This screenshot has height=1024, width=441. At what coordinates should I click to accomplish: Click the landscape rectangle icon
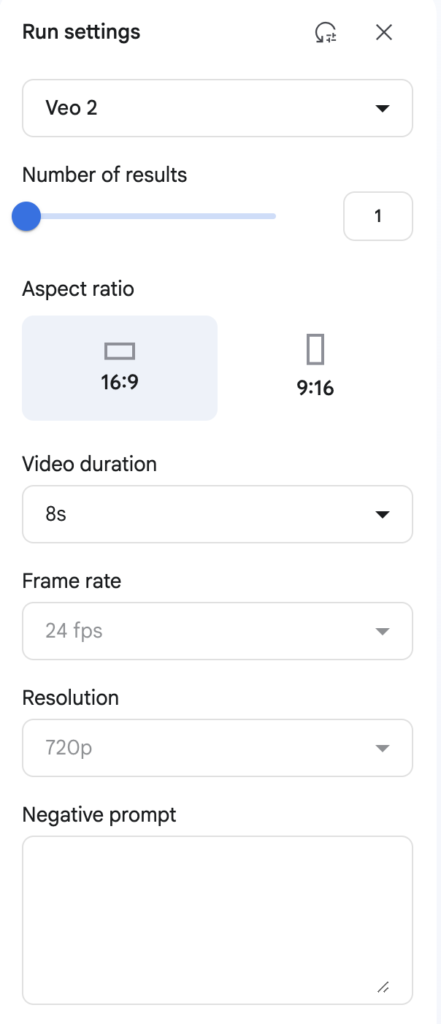tap(120, 352)
